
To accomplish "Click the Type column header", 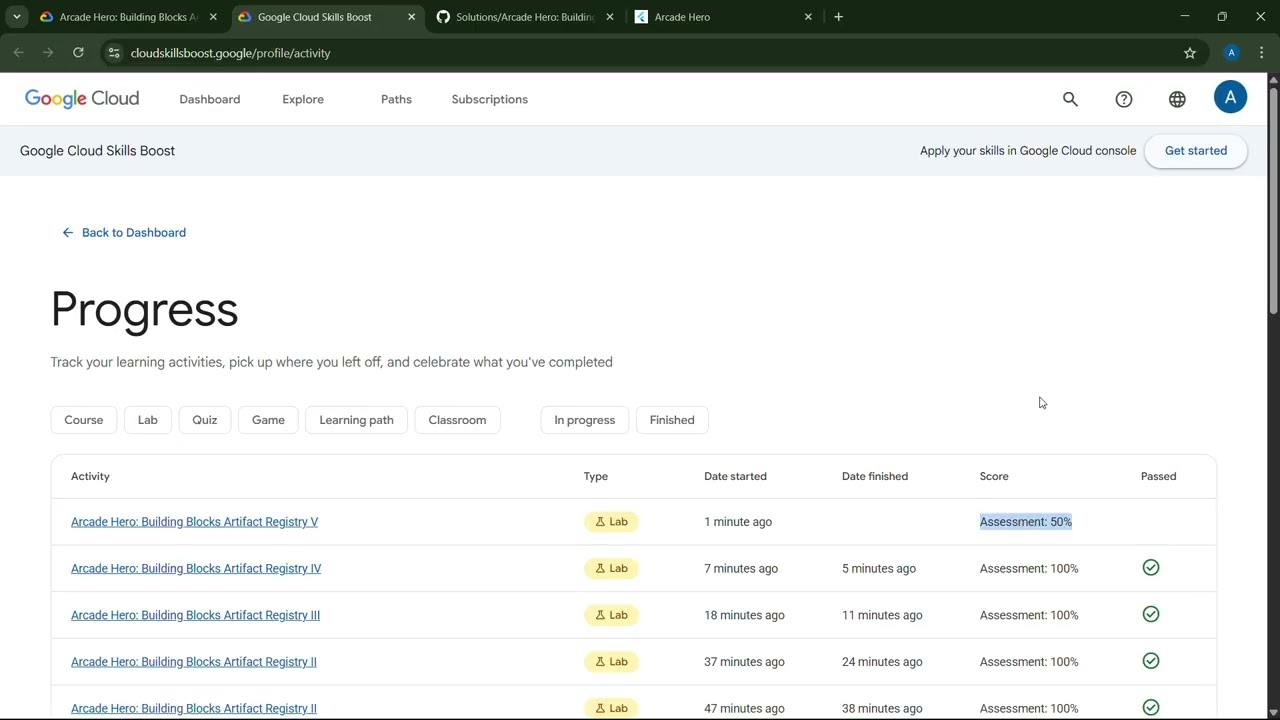I will click(x=596, y=476).
